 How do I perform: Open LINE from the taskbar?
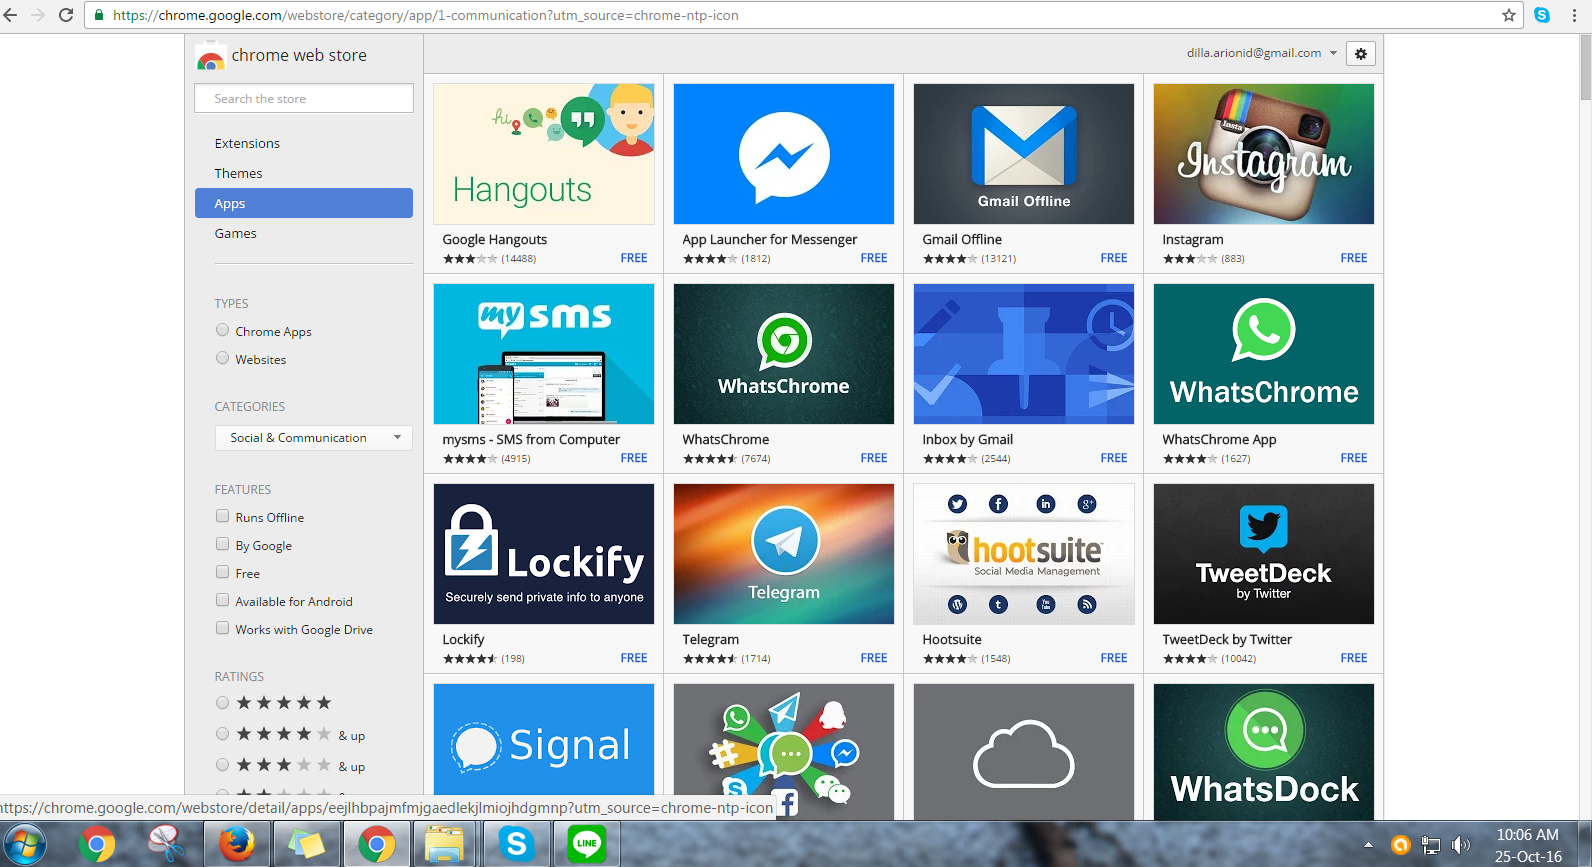586,845
